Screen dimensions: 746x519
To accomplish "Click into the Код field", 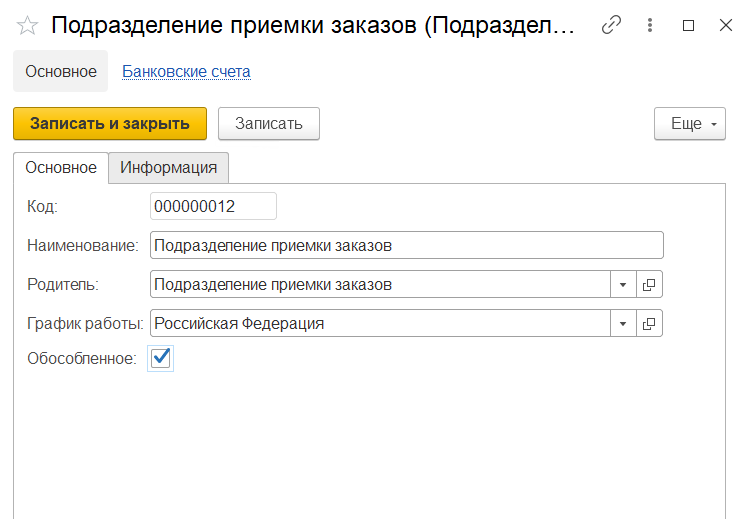I will pyautogui.click(x=212, y=206).
